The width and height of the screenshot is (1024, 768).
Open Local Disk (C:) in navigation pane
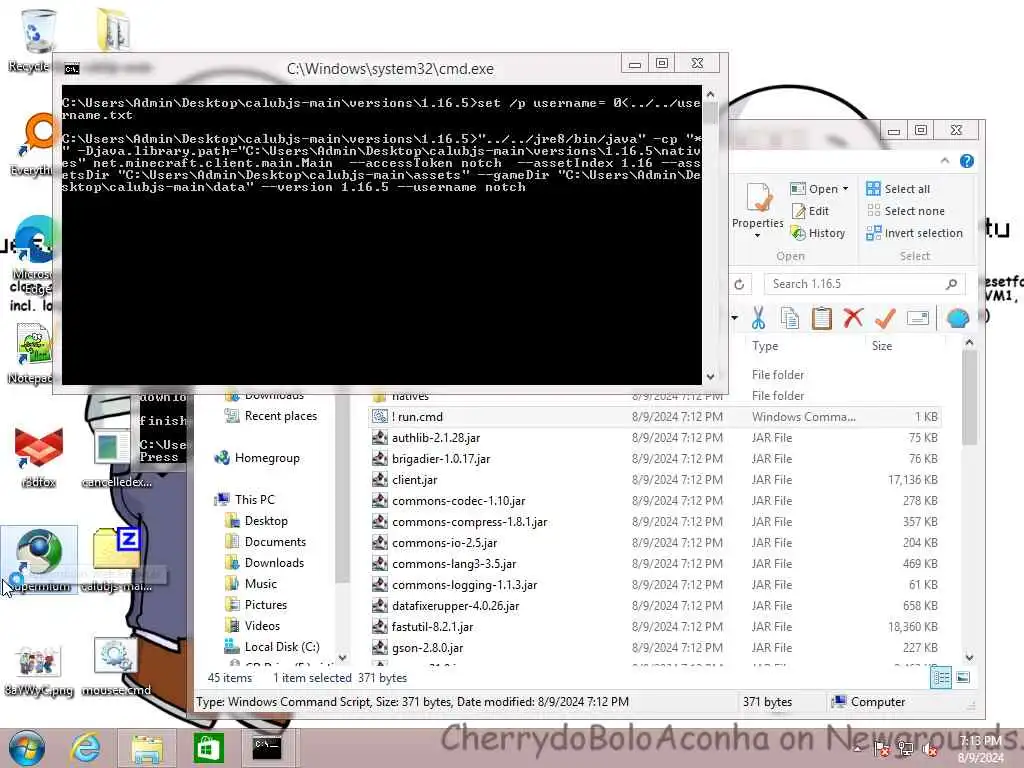pos(272,647)
